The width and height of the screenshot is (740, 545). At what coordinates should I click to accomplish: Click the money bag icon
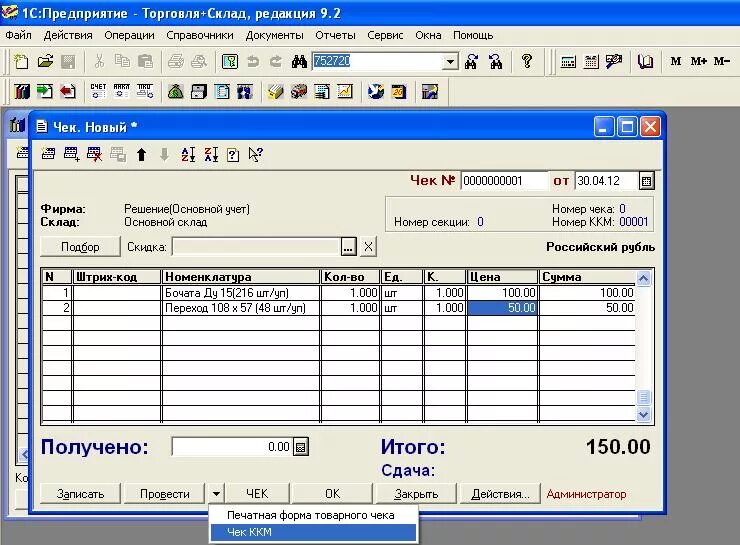click(x=176, y=91)
